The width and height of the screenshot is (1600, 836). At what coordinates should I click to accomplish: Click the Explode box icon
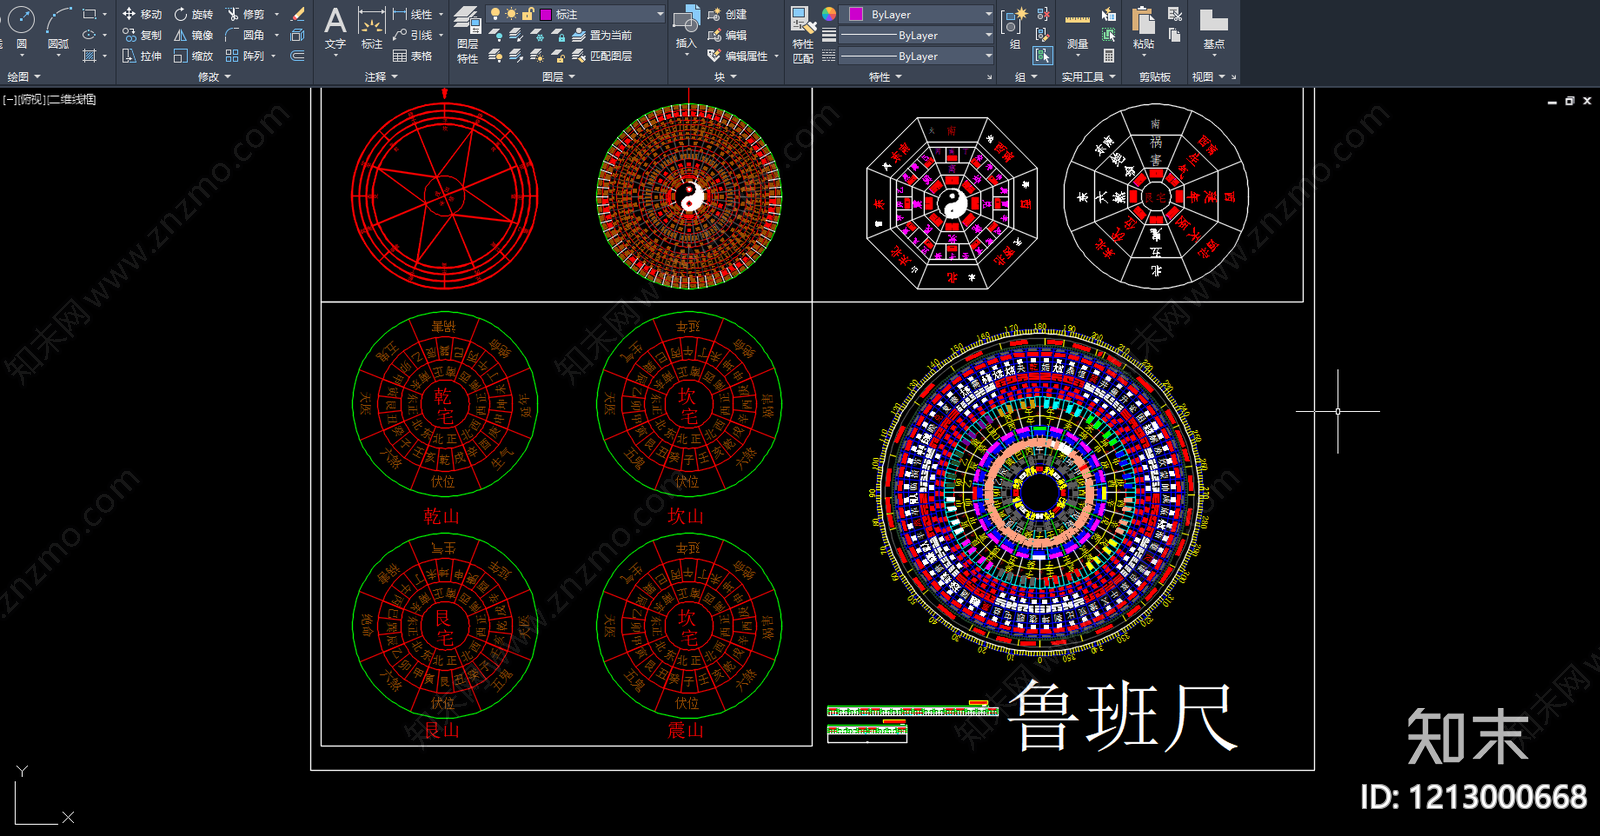(297, 35)
